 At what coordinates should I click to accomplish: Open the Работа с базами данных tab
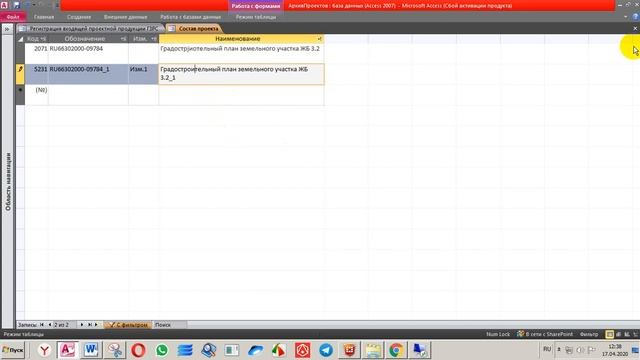coord(190,17)
